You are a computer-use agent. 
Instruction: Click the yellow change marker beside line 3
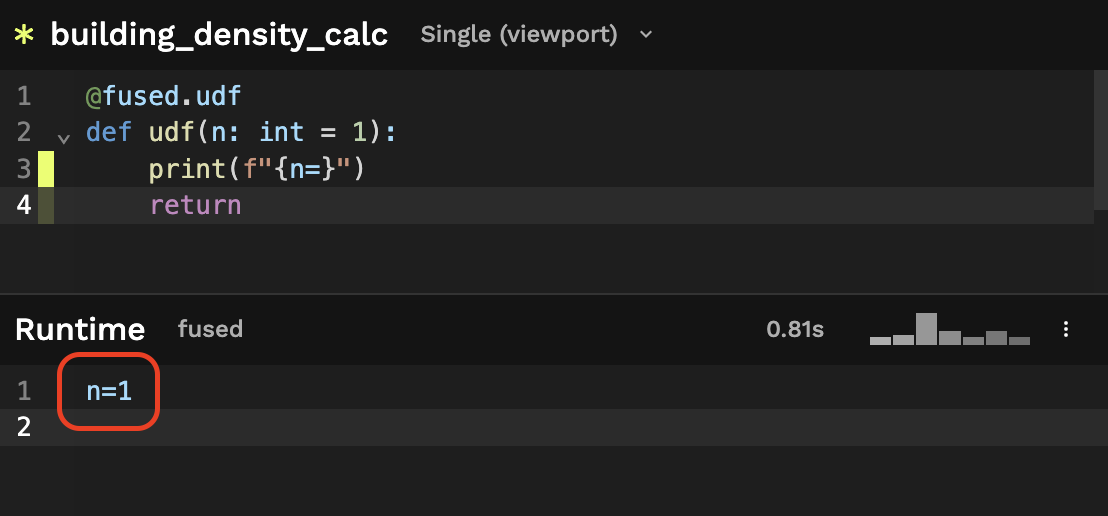[x=46, y=169]
